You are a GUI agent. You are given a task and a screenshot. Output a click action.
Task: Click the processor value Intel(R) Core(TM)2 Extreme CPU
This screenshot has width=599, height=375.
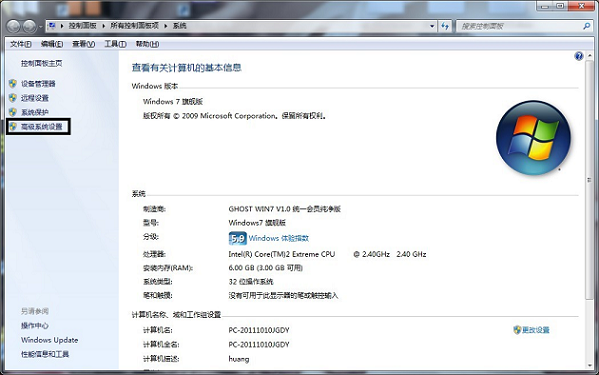[x=282, y=254]
